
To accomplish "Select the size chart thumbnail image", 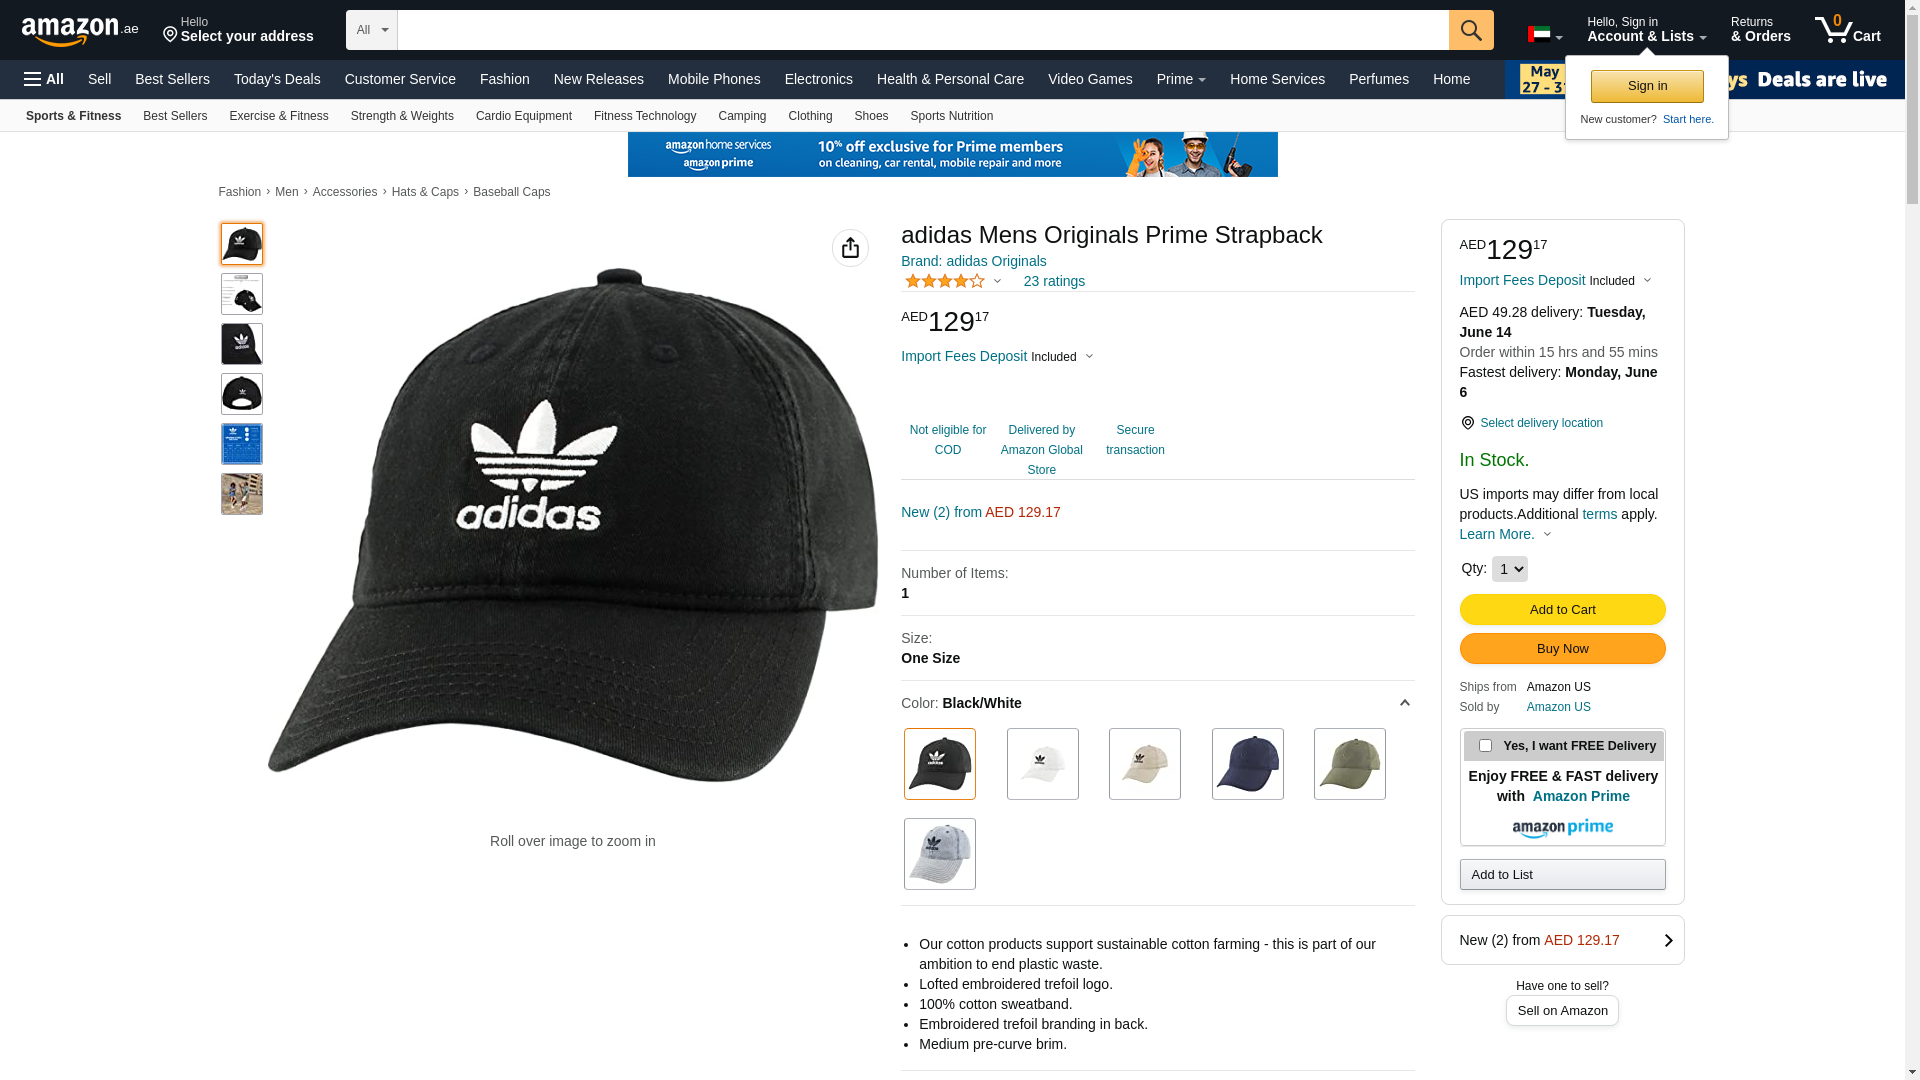I will click(242, 444).
